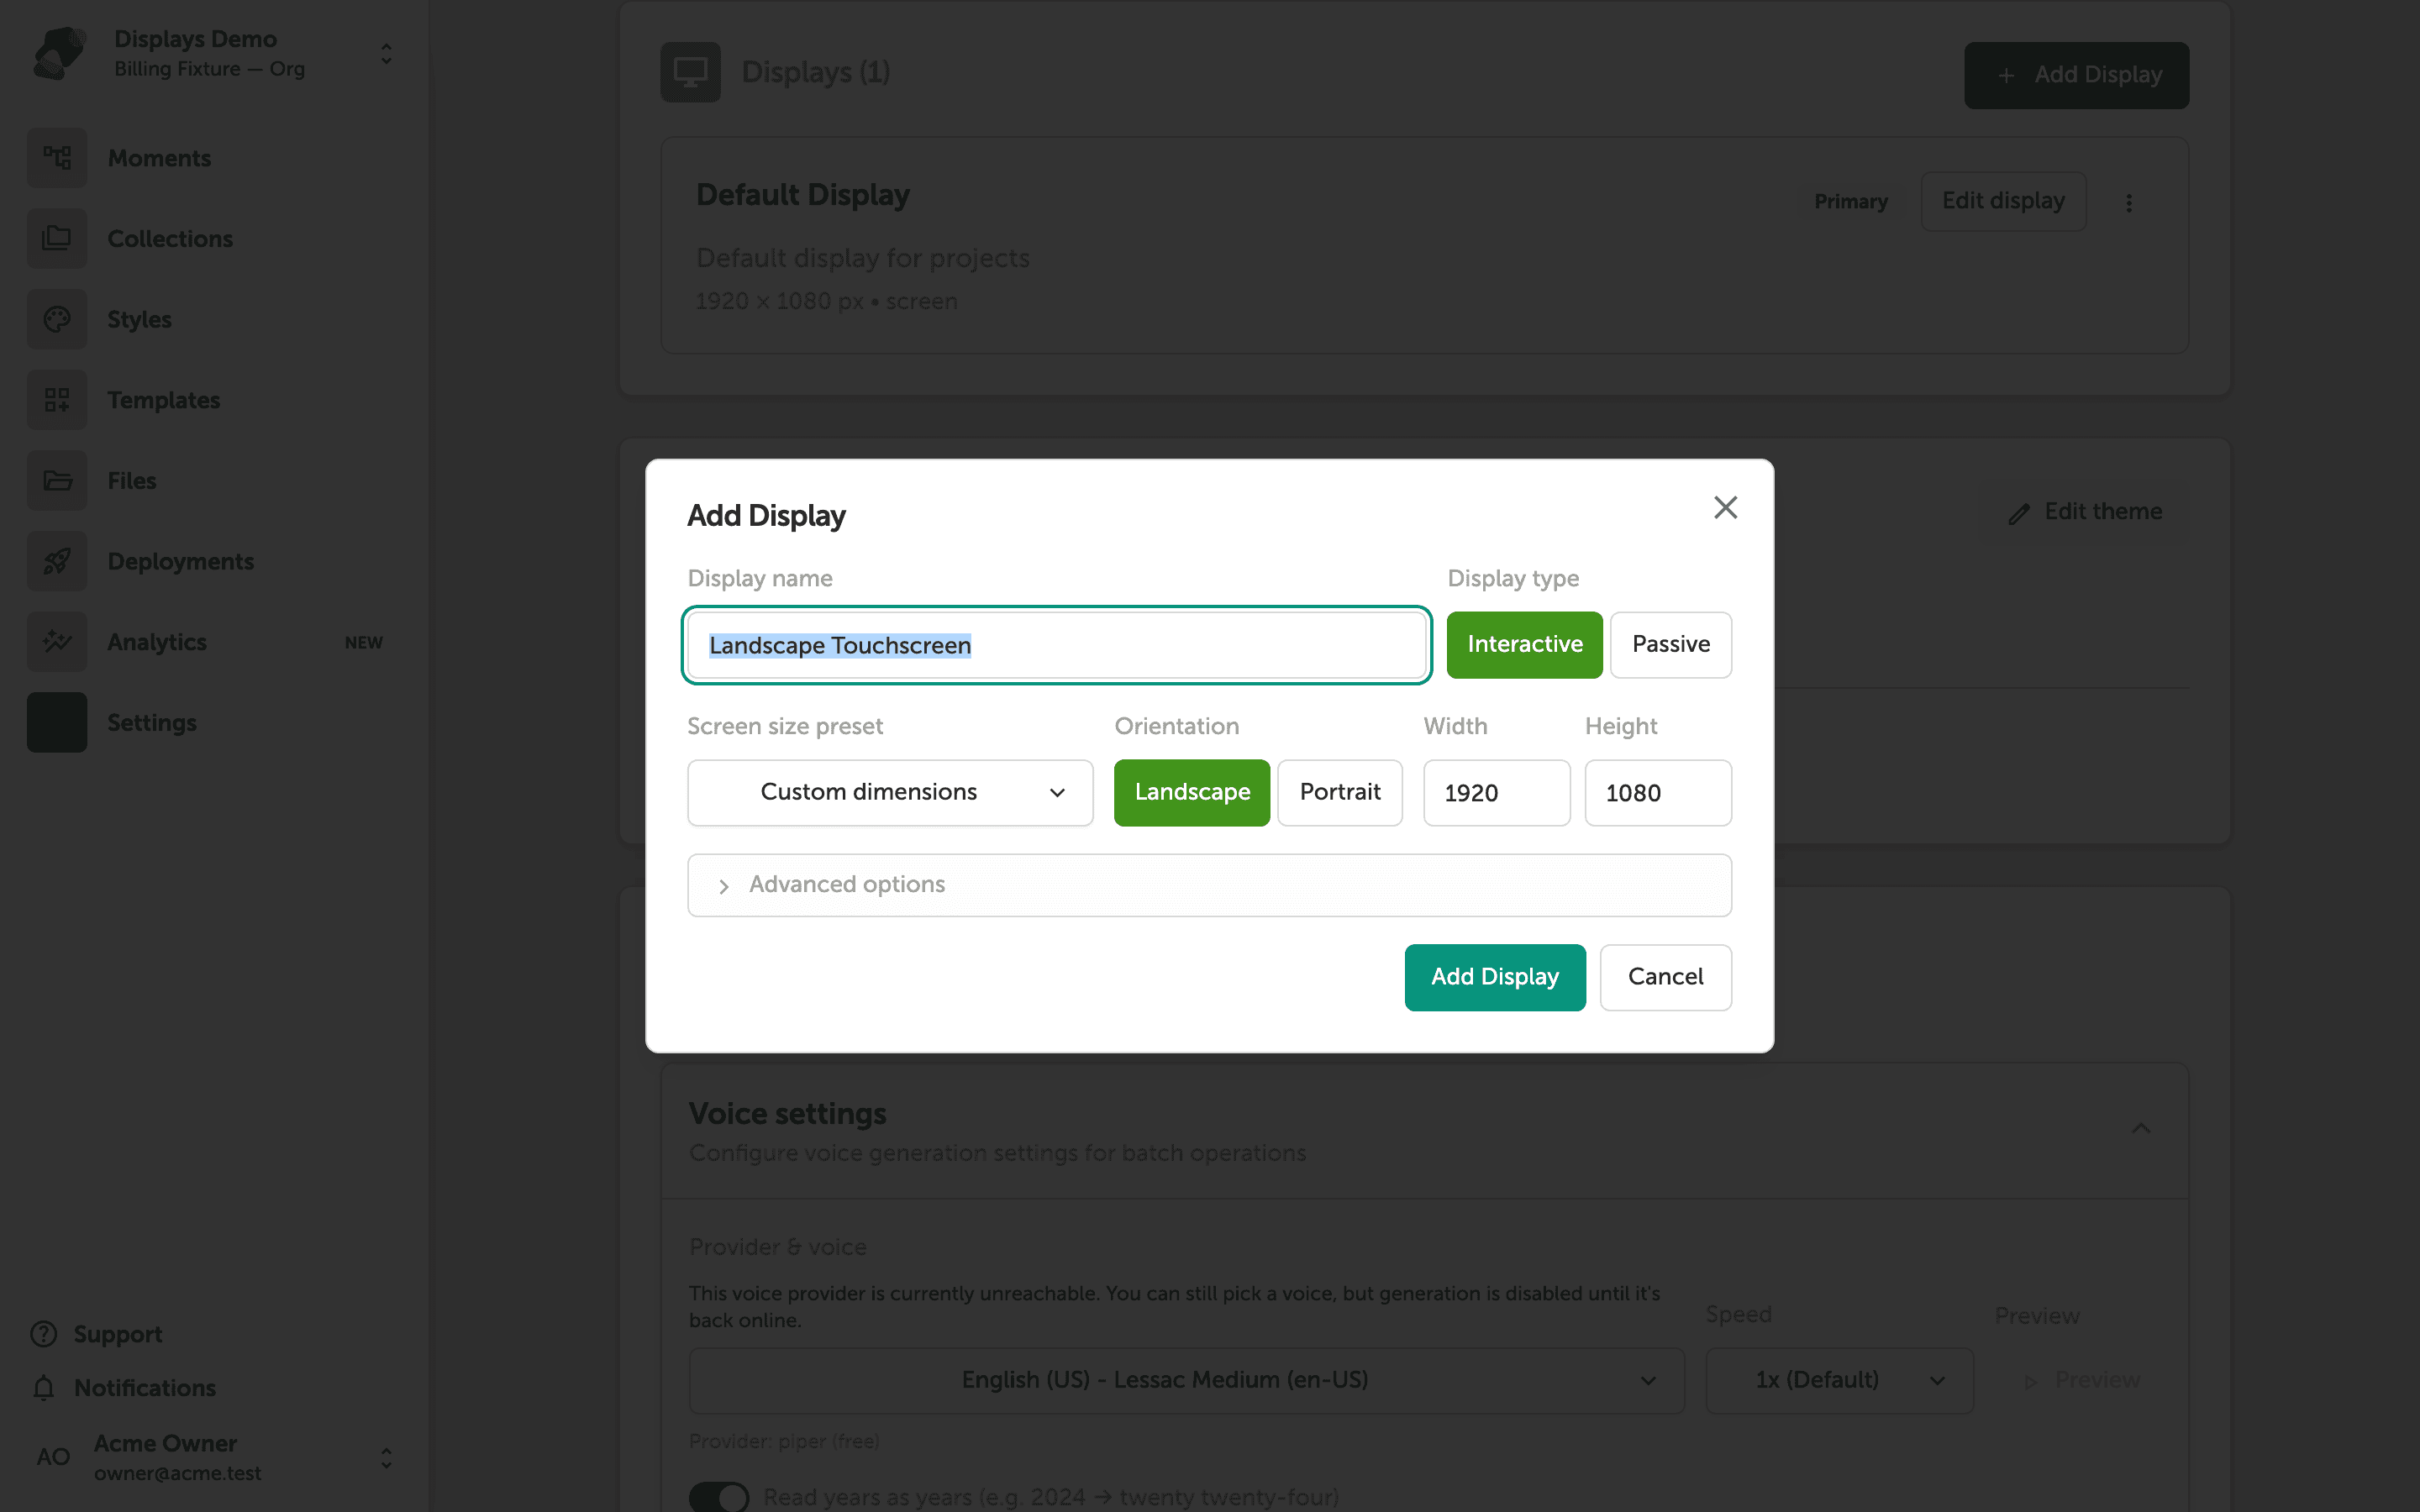Open the Collections folder icon
This screenshot has width=2420, height=1512.
tap(57, 239)
